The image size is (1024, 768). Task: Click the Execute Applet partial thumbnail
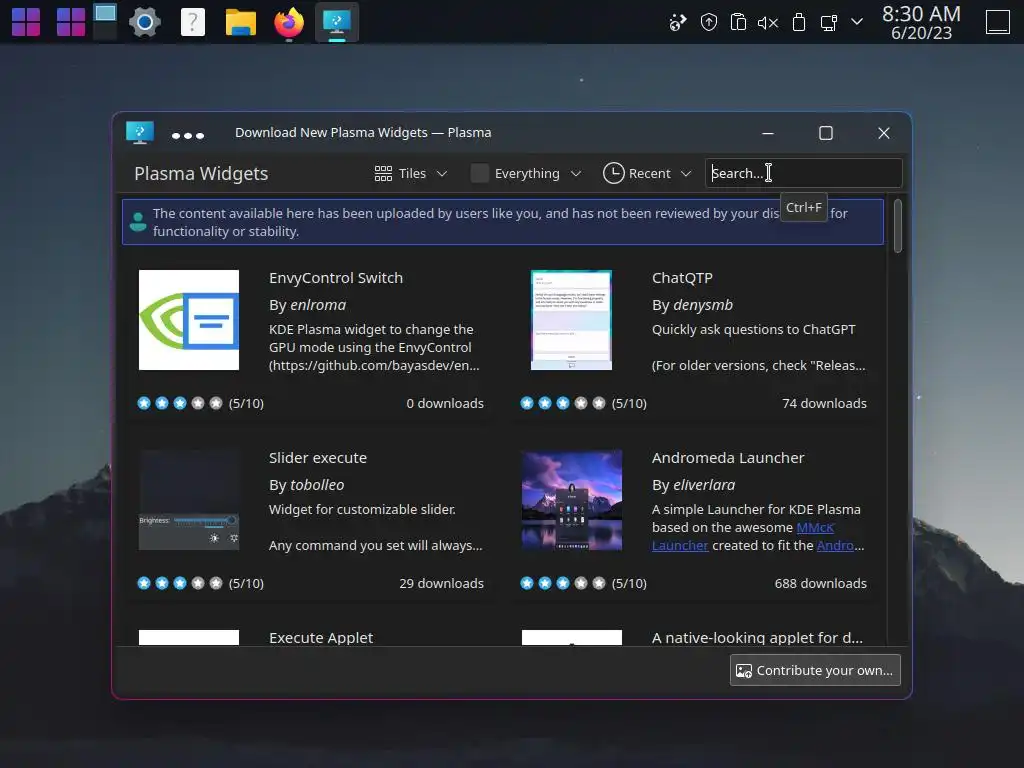(189, 637)
